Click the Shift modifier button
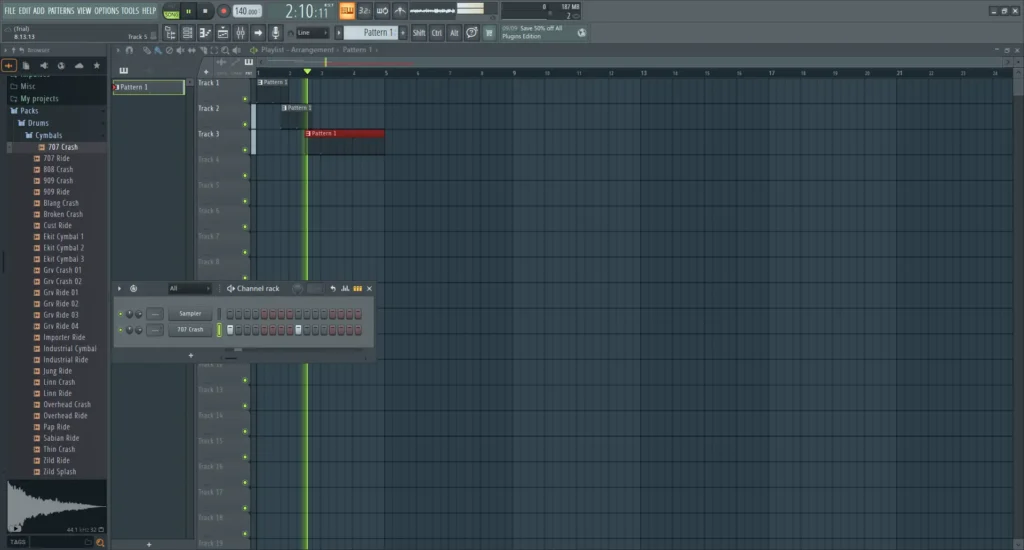Image resolution: width=1024 pixels, height=550 pixels. click(x=419, y=33)
